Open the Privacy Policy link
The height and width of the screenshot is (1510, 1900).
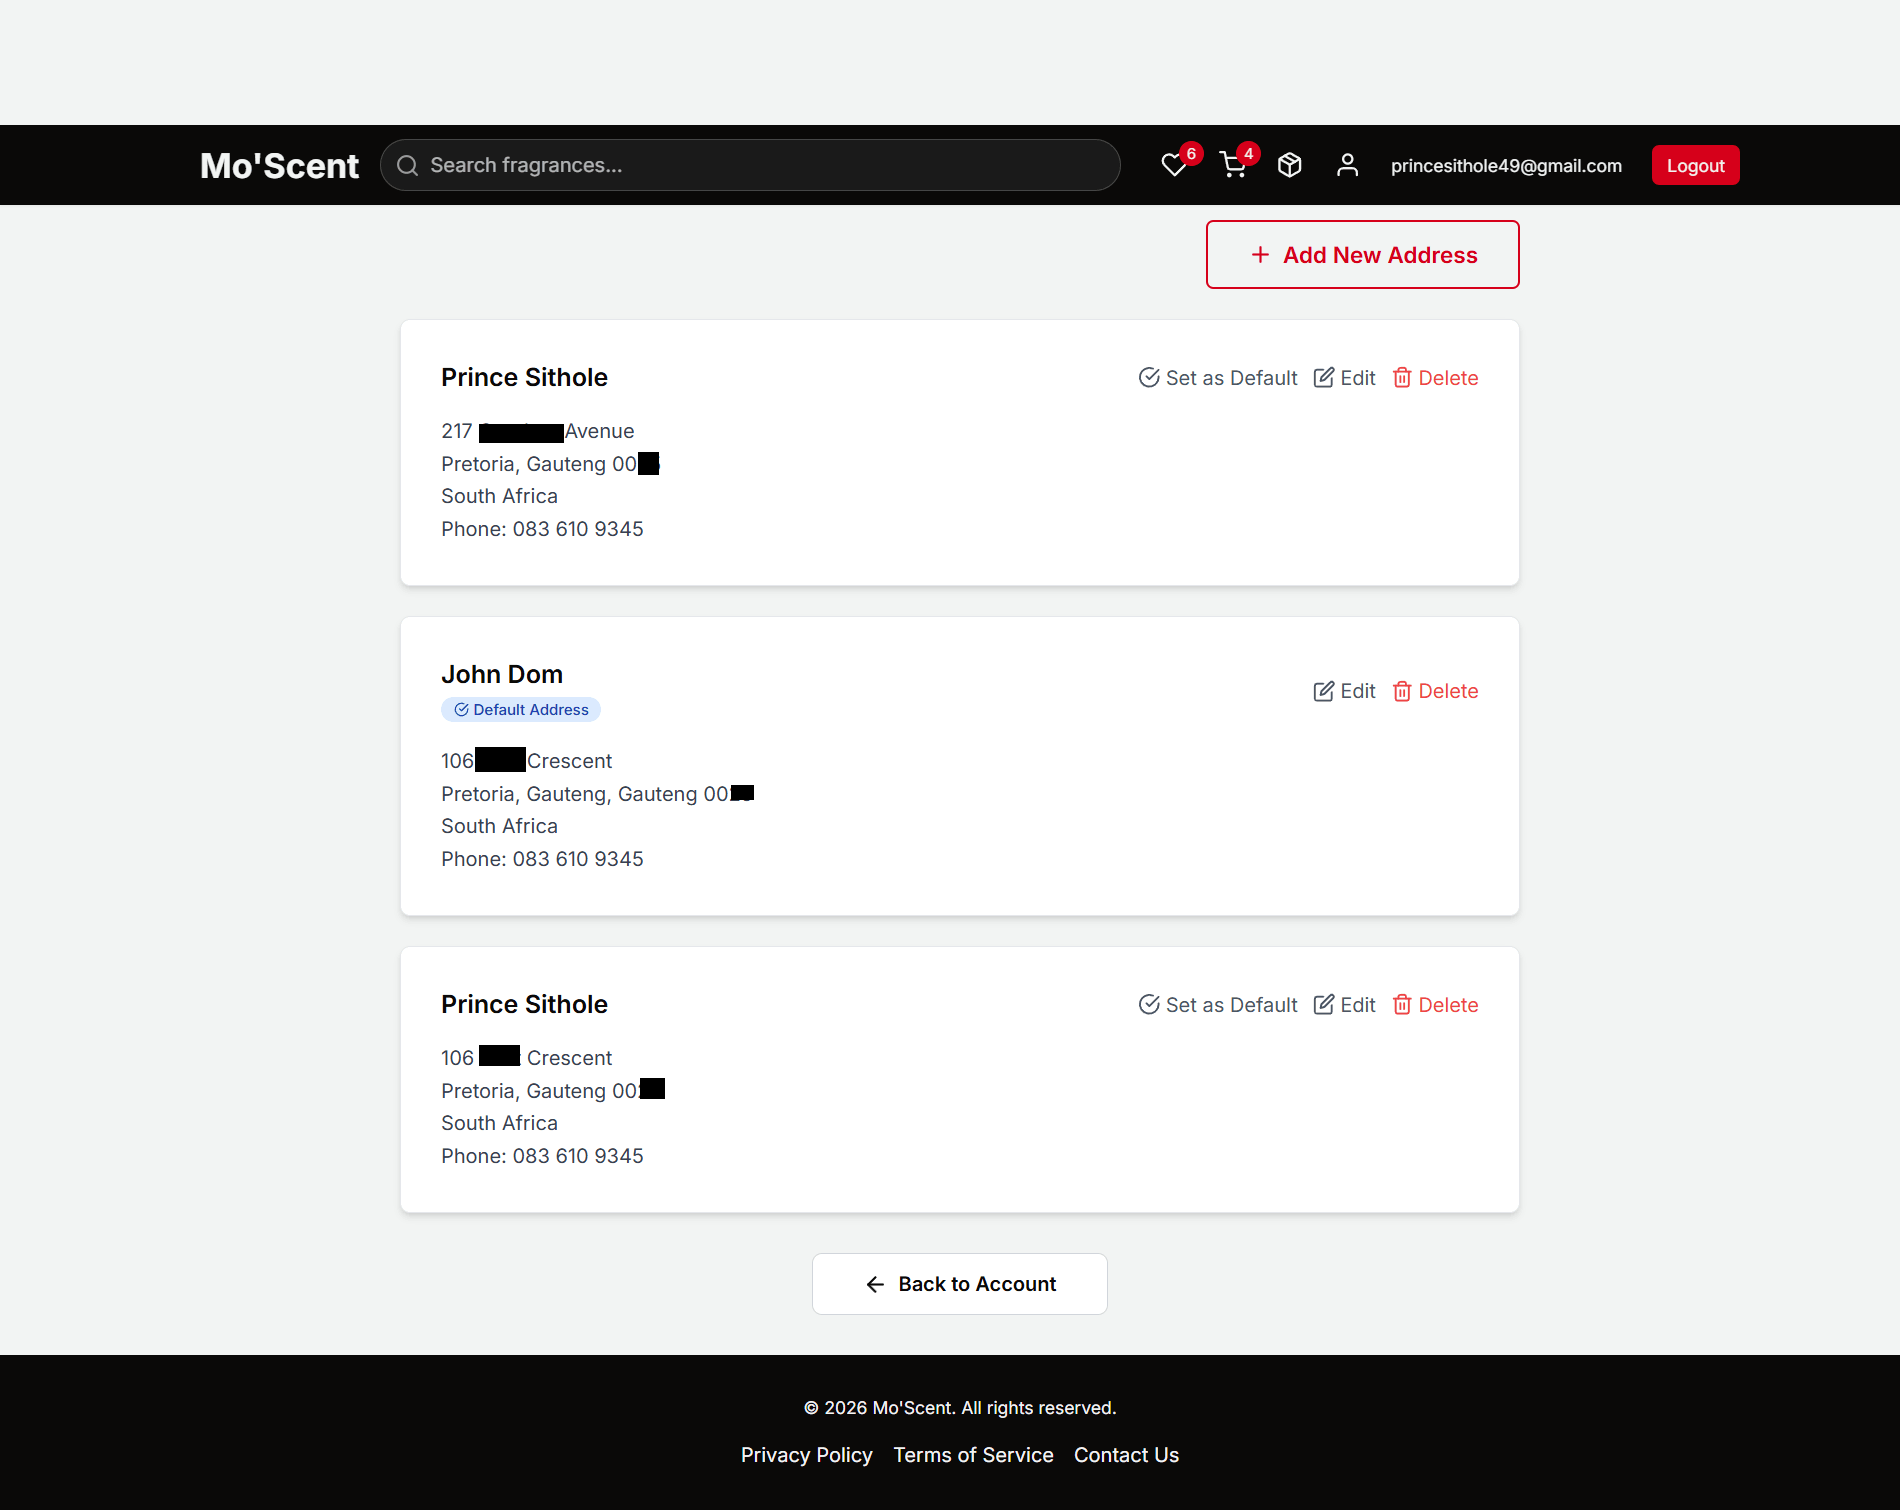[x=806, y=1455]
